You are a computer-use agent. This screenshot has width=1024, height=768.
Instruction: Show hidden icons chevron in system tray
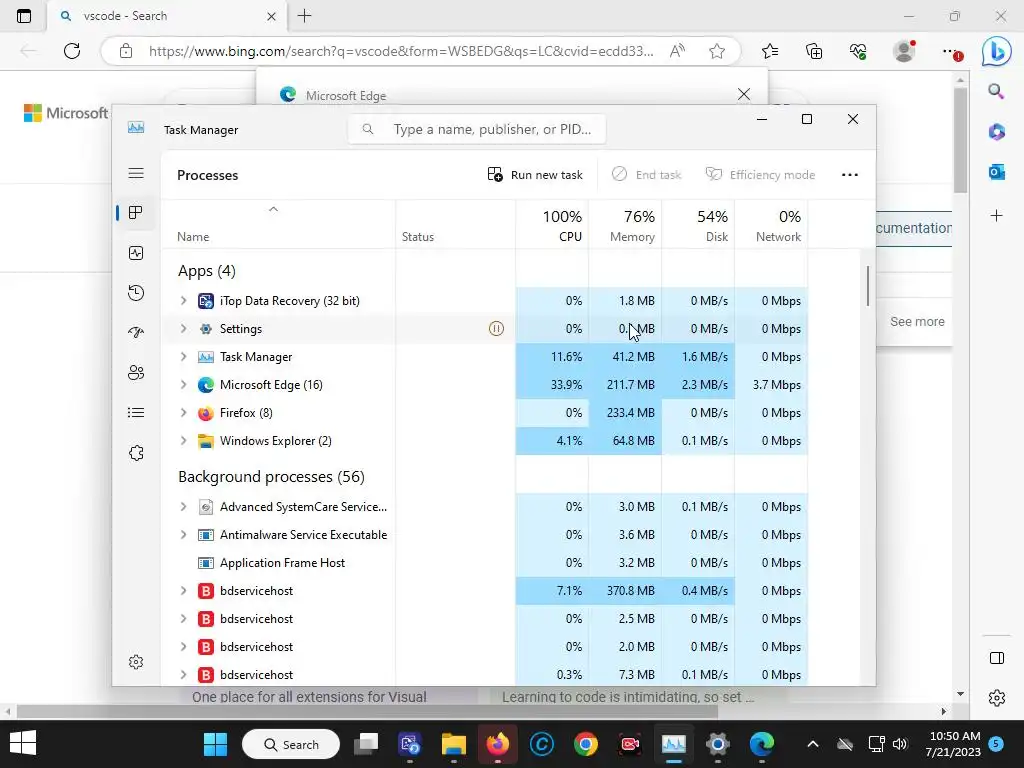(812, 744)
